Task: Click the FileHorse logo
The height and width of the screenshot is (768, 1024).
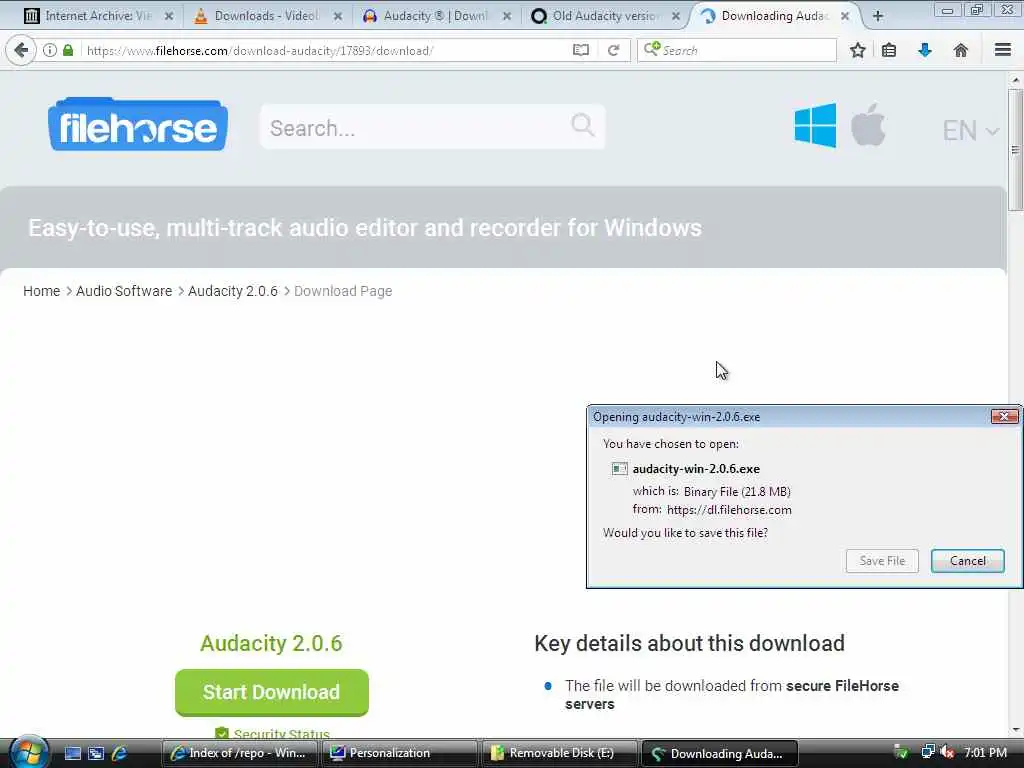Action: point(138,124)
